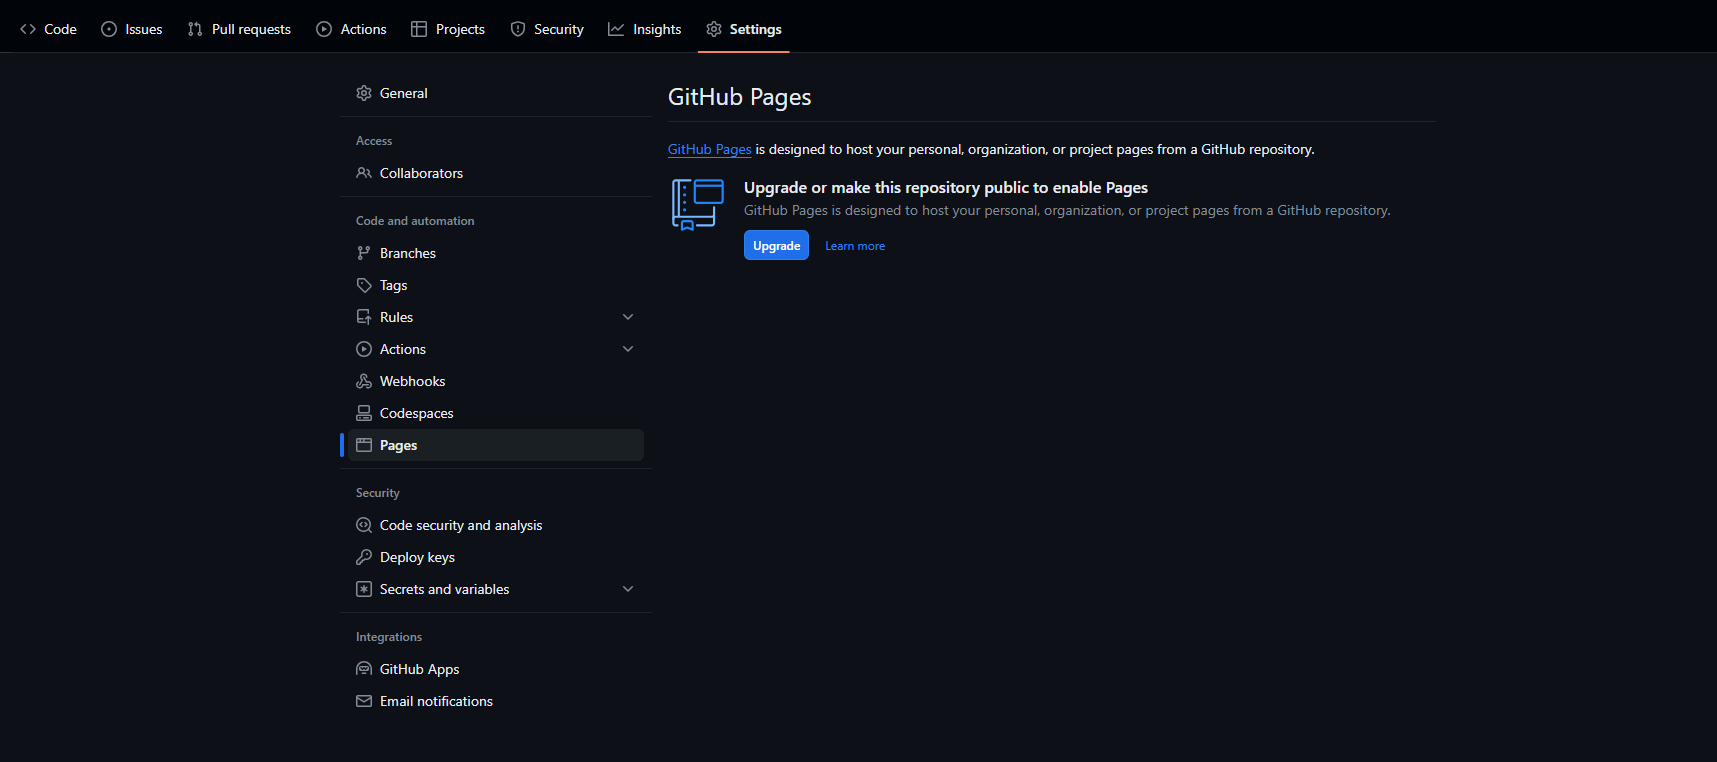Follow the GitHub Pages link in description

tap(709, 149)
